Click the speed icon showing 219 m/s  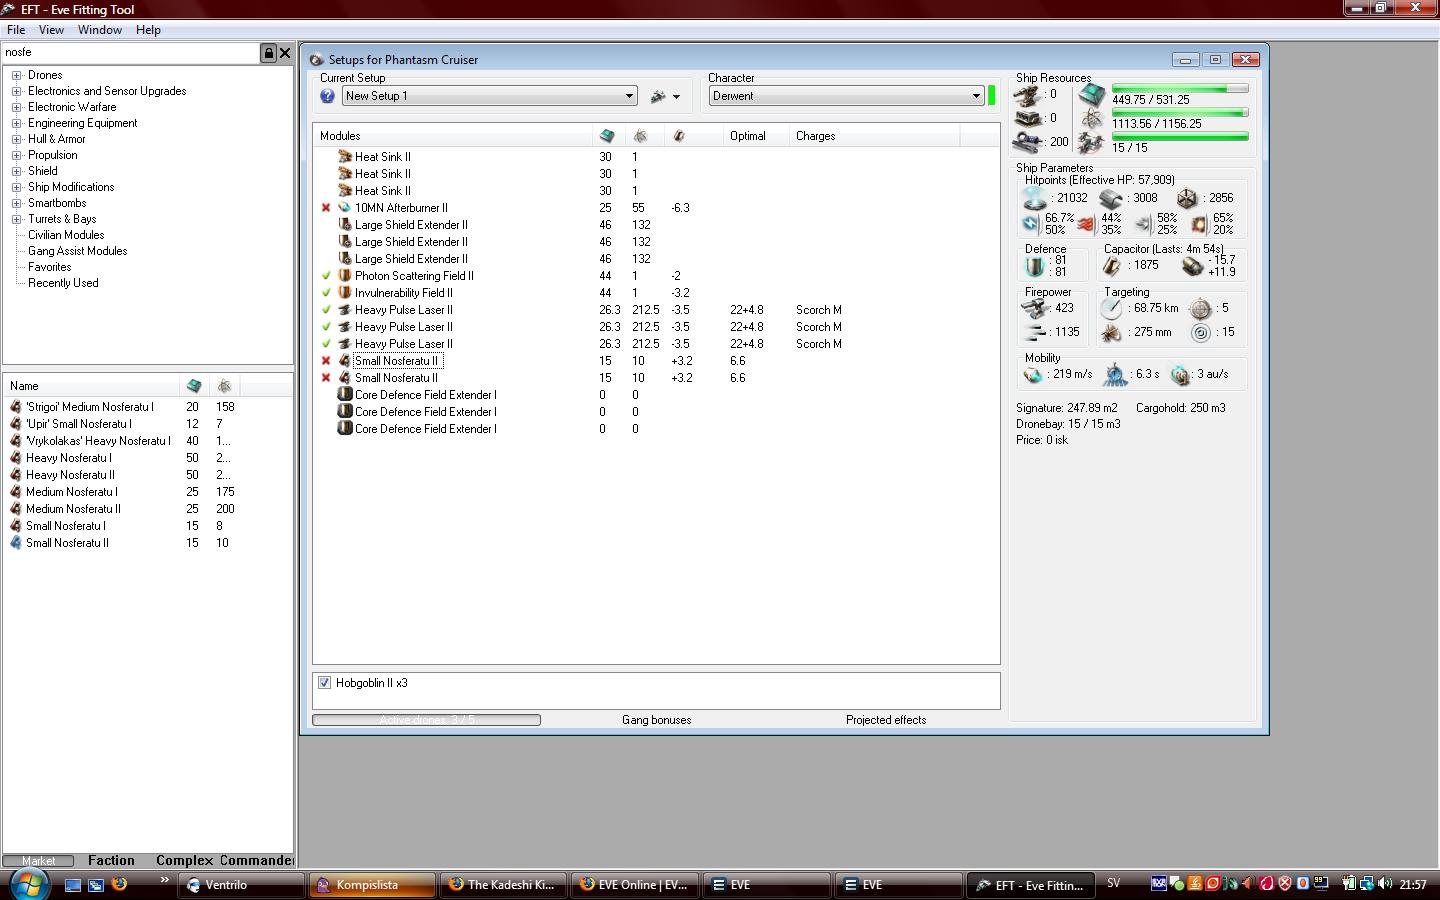(x=1033, y=375)
